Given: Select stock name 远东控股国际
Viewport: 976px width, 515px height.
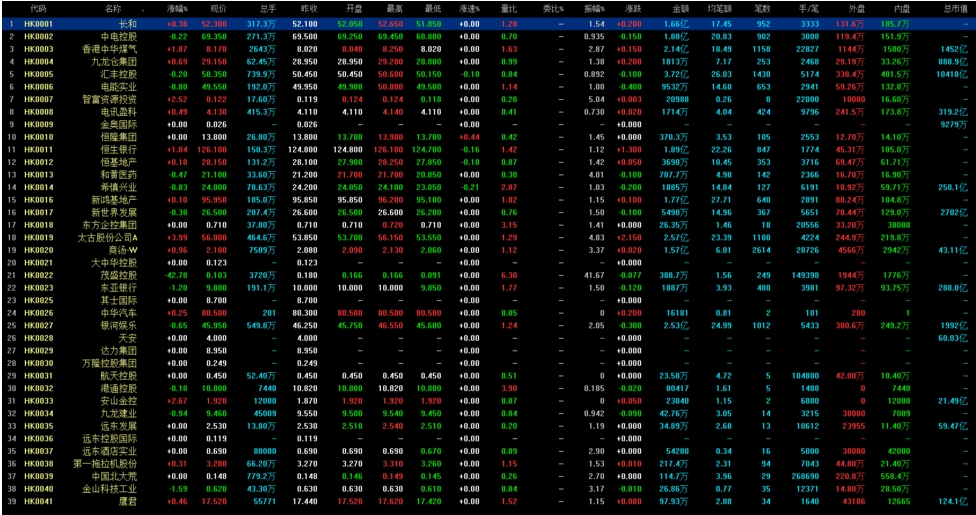Looking at the screenshot, I should (110, 438).
